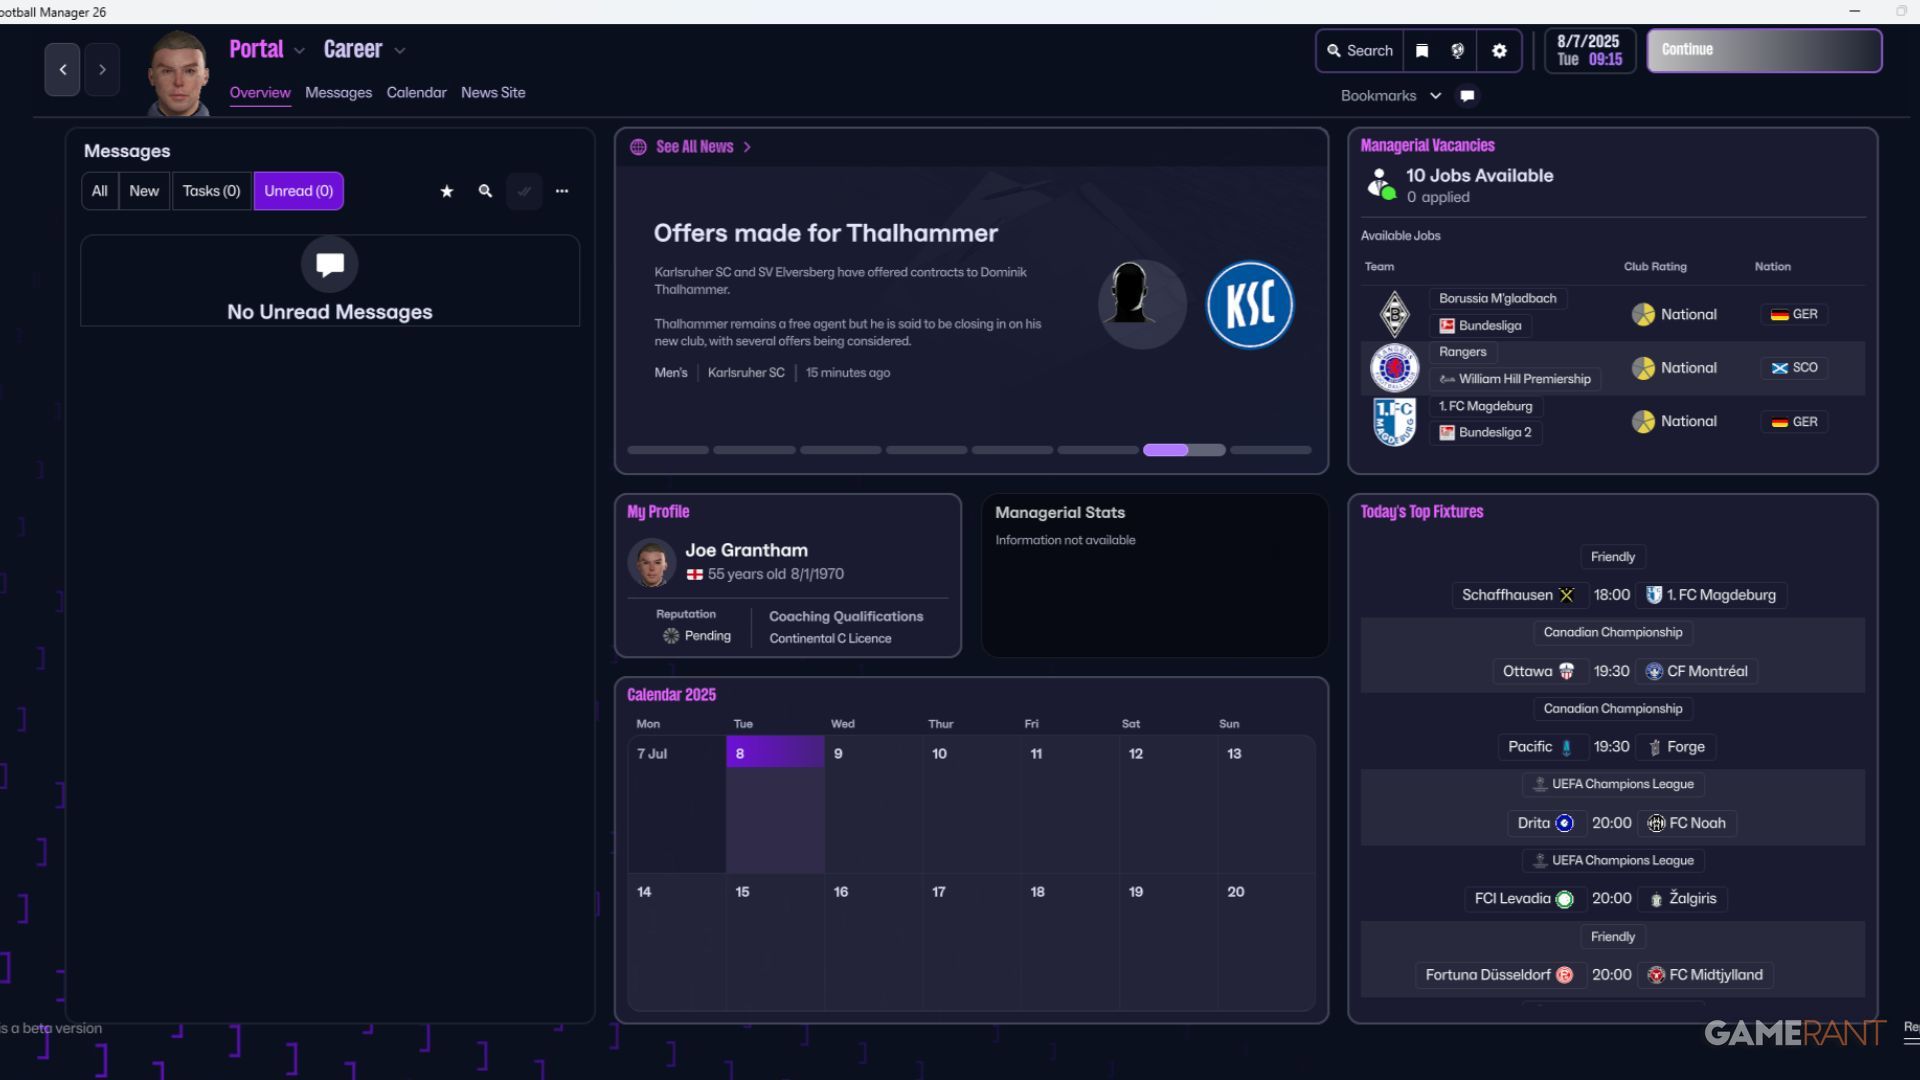1920x1080 pixels.
Task: Select the Tasks (0) message filter
Action: (x=211, y=191)
